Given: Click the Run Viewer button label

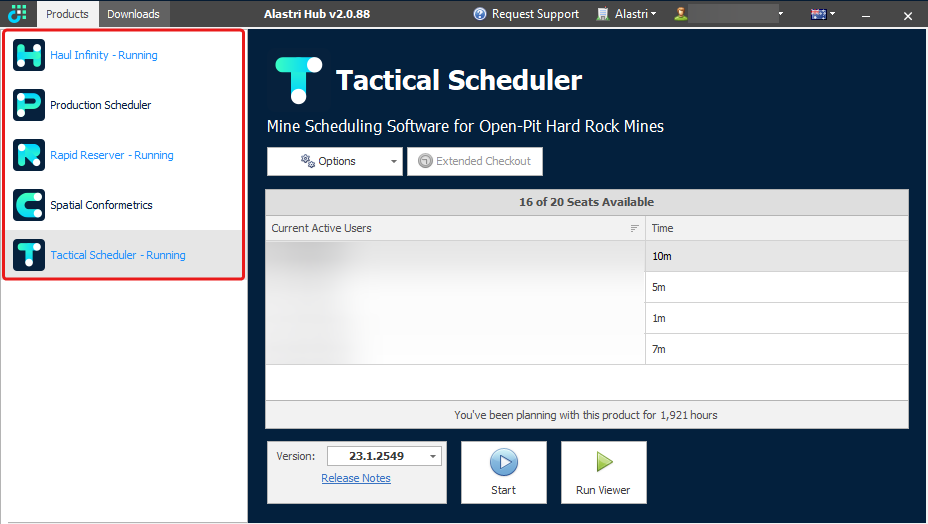Looking at the screenshot, I should (x=603, y=490).
